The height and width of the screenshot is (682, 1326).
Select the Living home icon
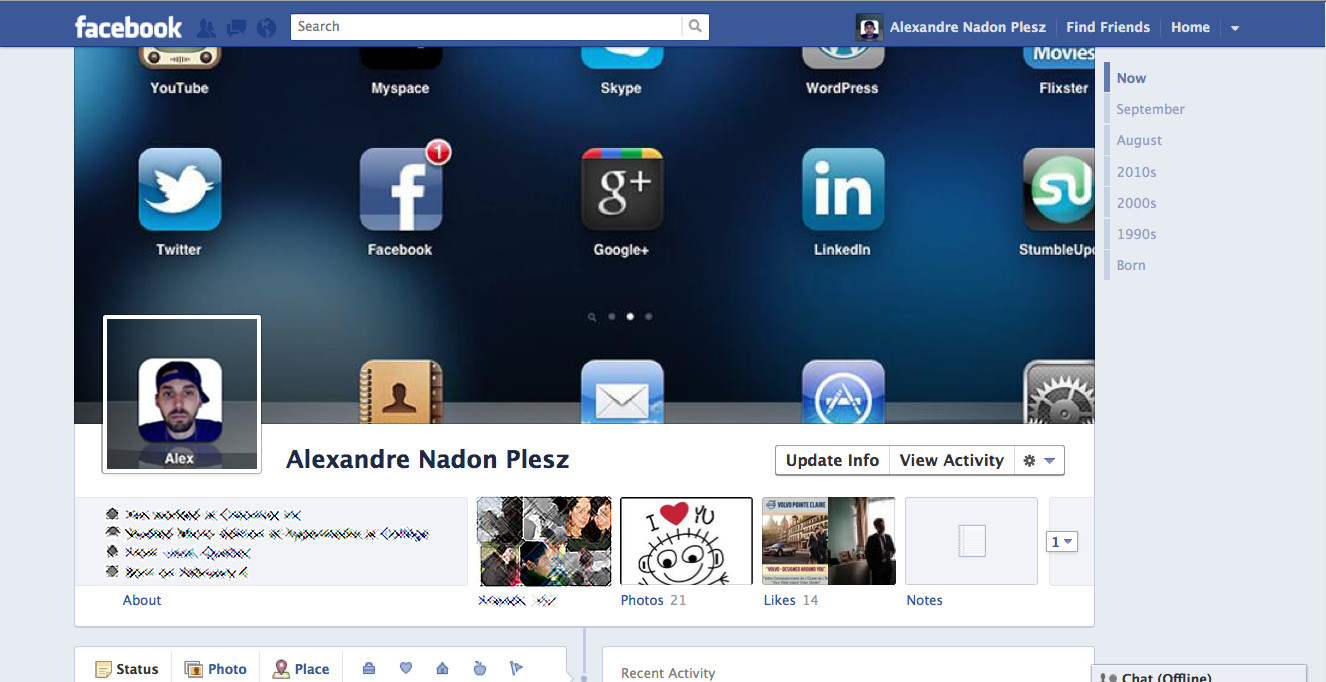pos(443,667)
